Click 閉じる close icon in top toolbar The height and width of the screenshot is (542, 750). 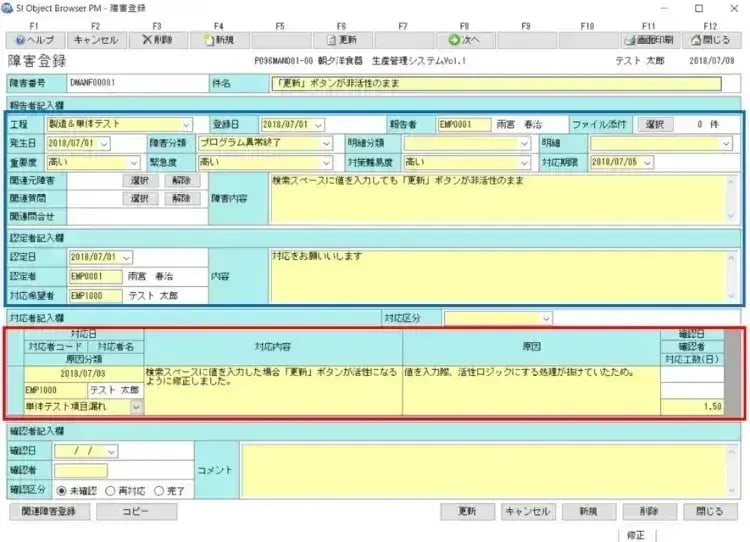[x=710, y=40]
